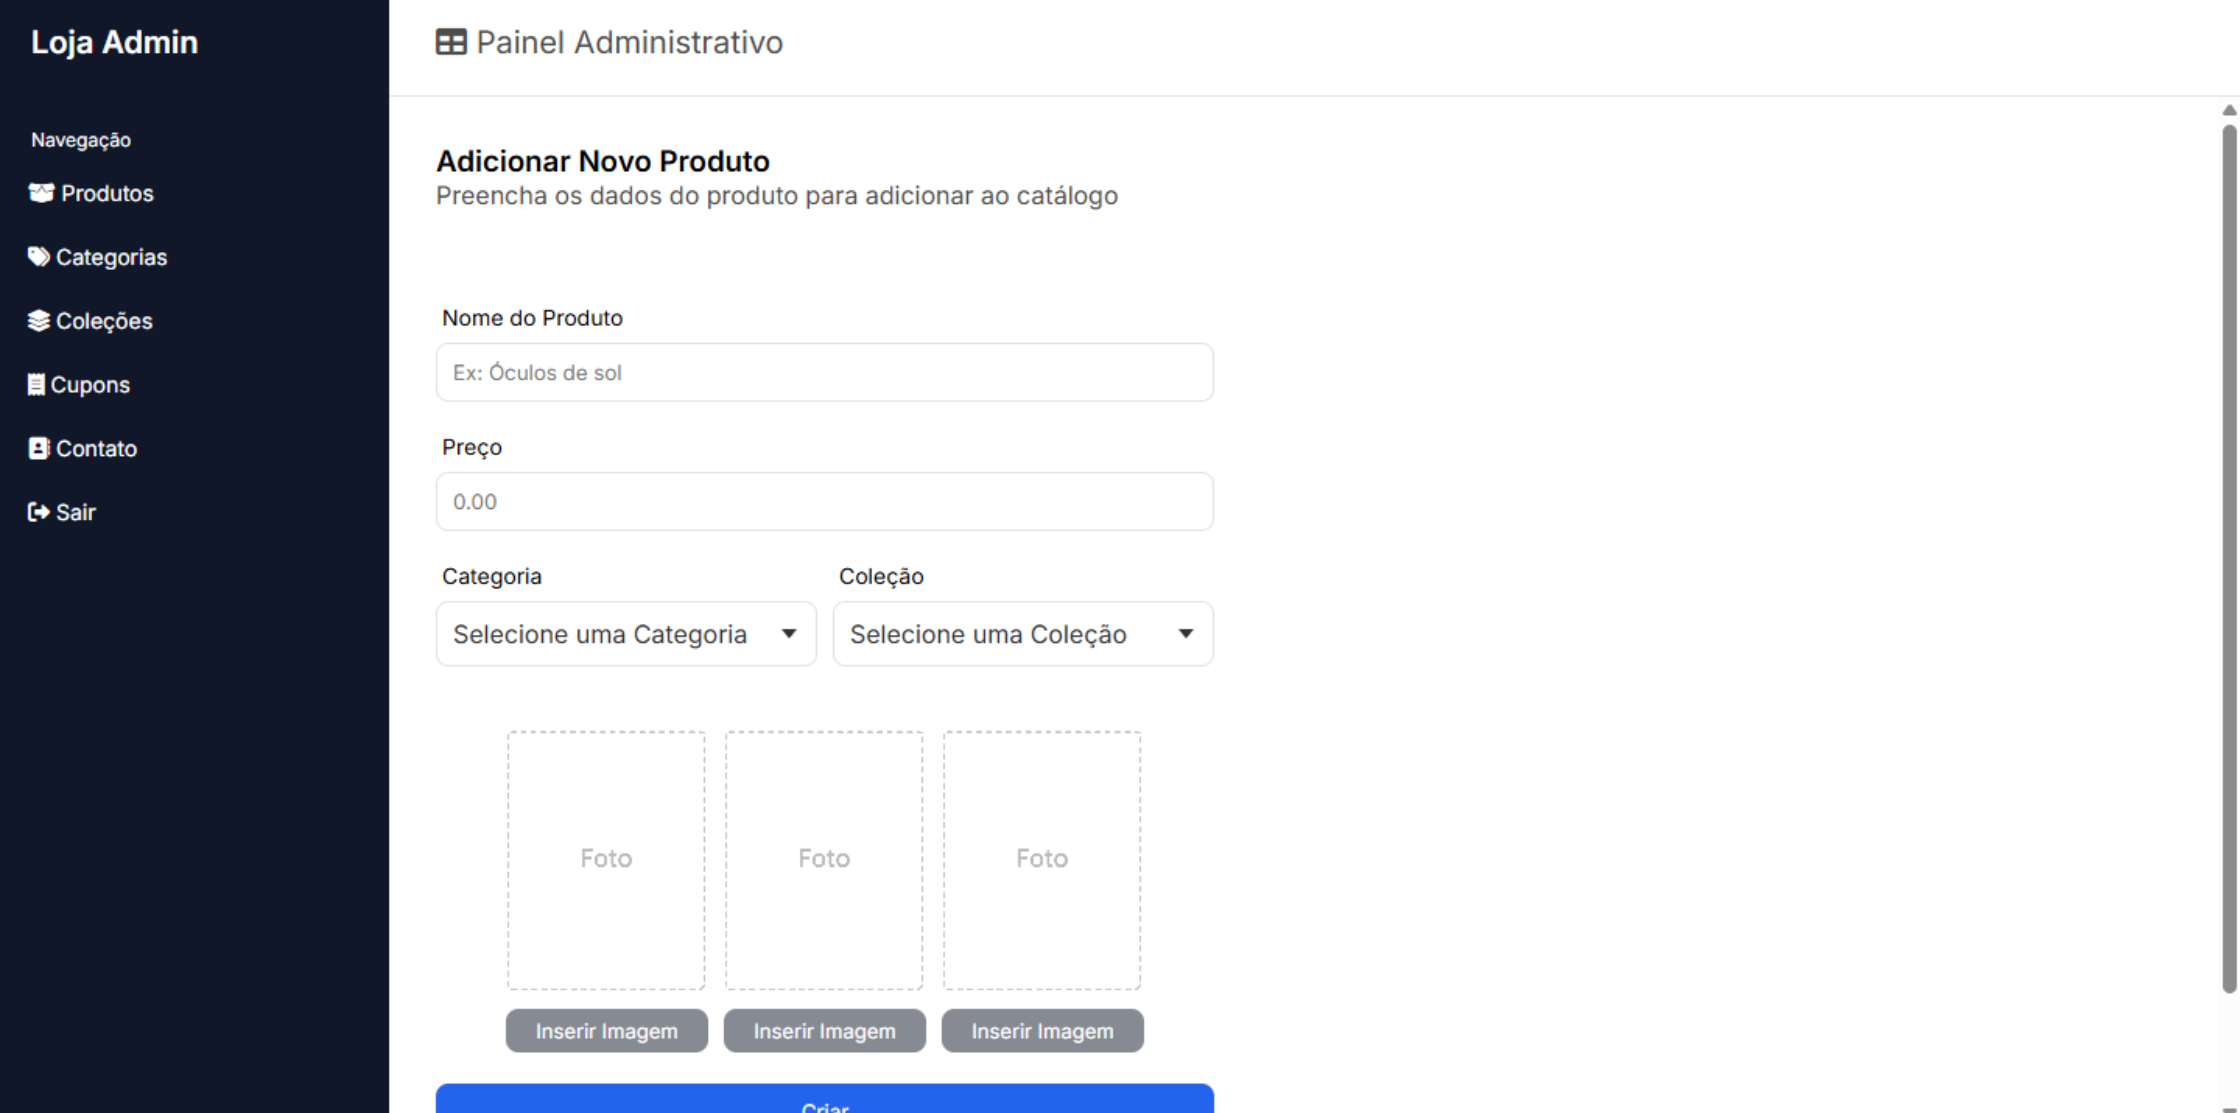Focus the Nome do Produto field
This screenshot has height=1113, width=2240.
pos(824,373)
